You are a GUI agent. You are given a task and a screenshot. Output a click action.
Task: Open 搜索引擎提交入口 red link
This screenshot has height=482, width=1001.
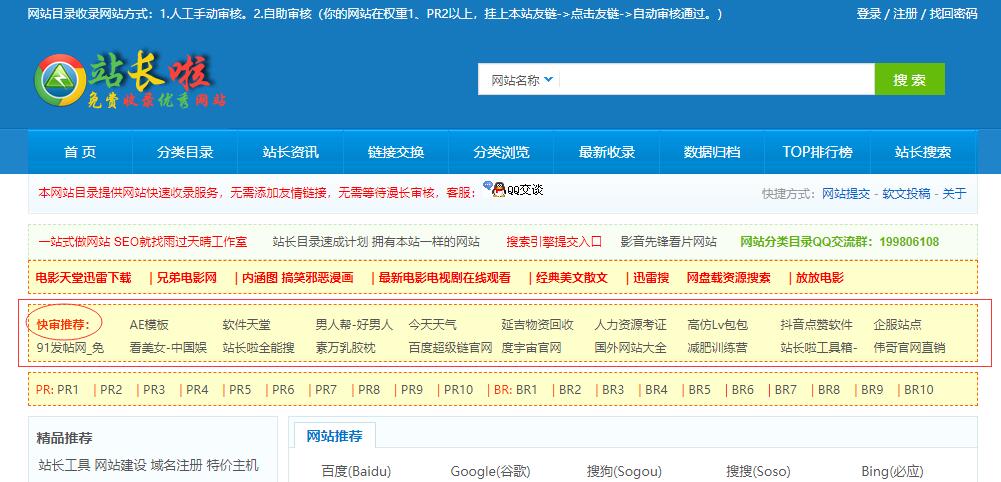[554, 242]
